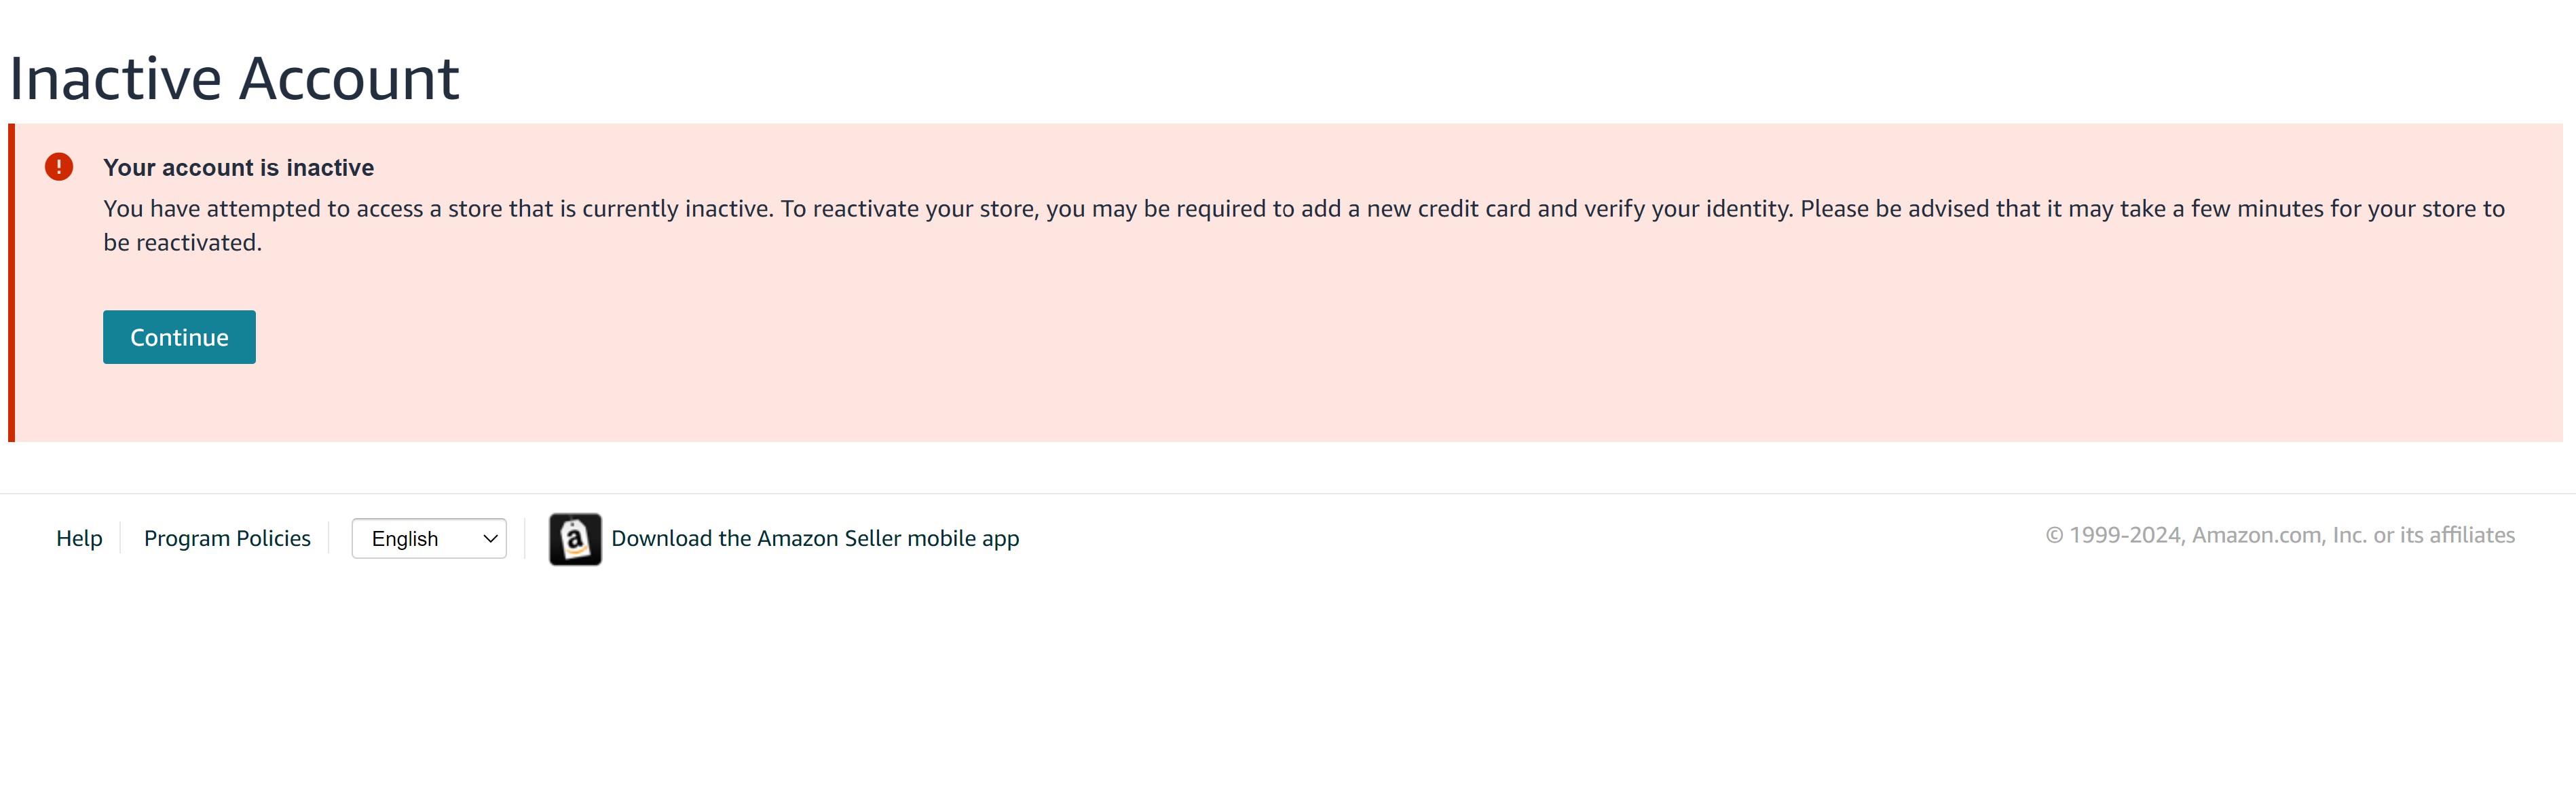This screenshot has width=2576, height=789.
Task: Click the 'be reactivated.' second message line
Action: pos(182,243)
